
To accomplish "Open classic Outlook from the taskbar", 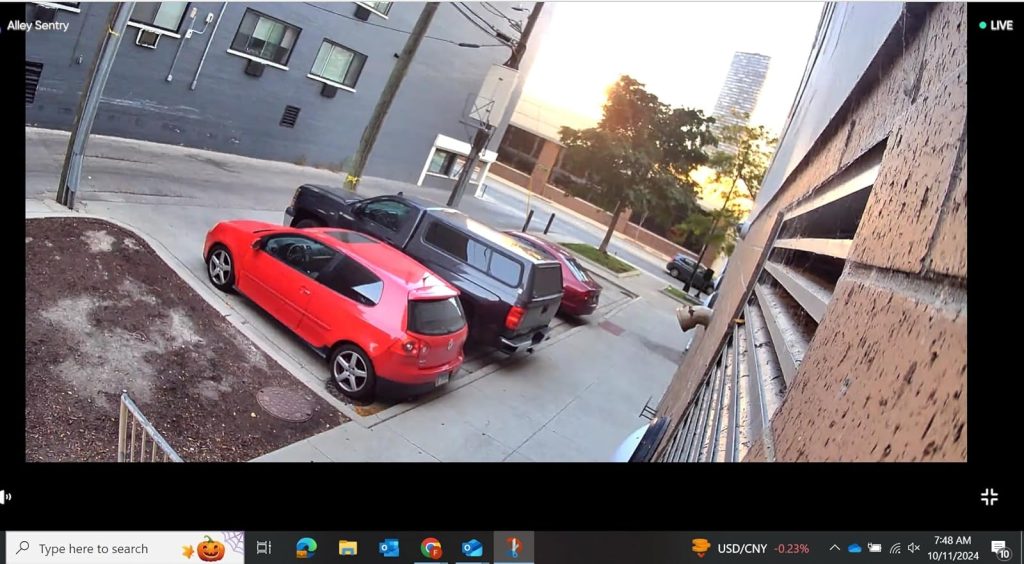I will [389, 548].
